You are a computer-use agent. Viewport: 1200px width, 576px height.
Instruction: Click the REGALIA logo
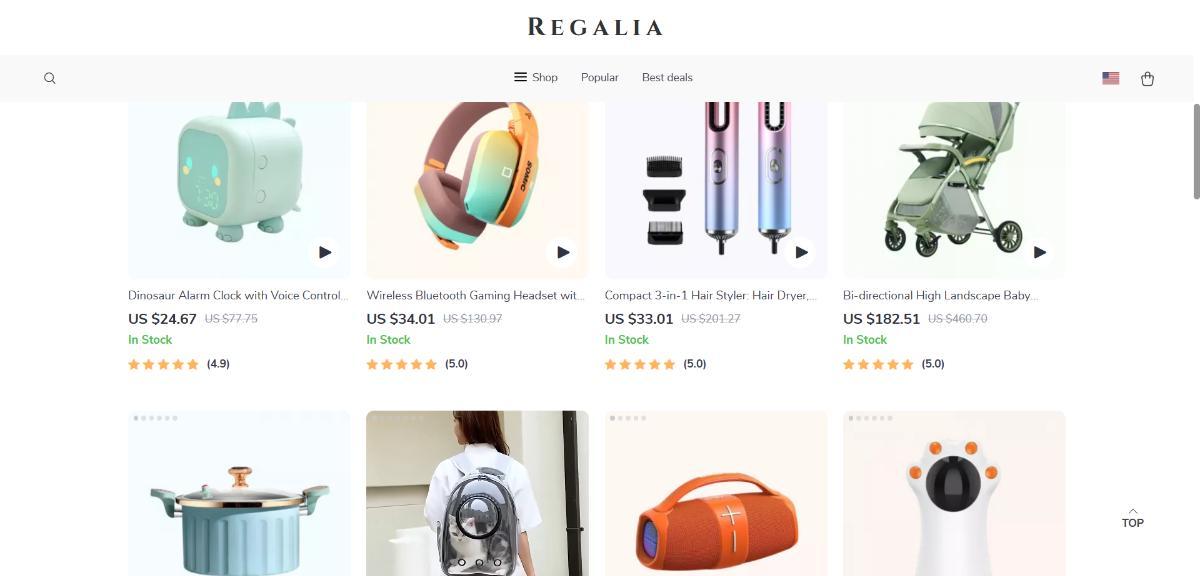(596, 27)
